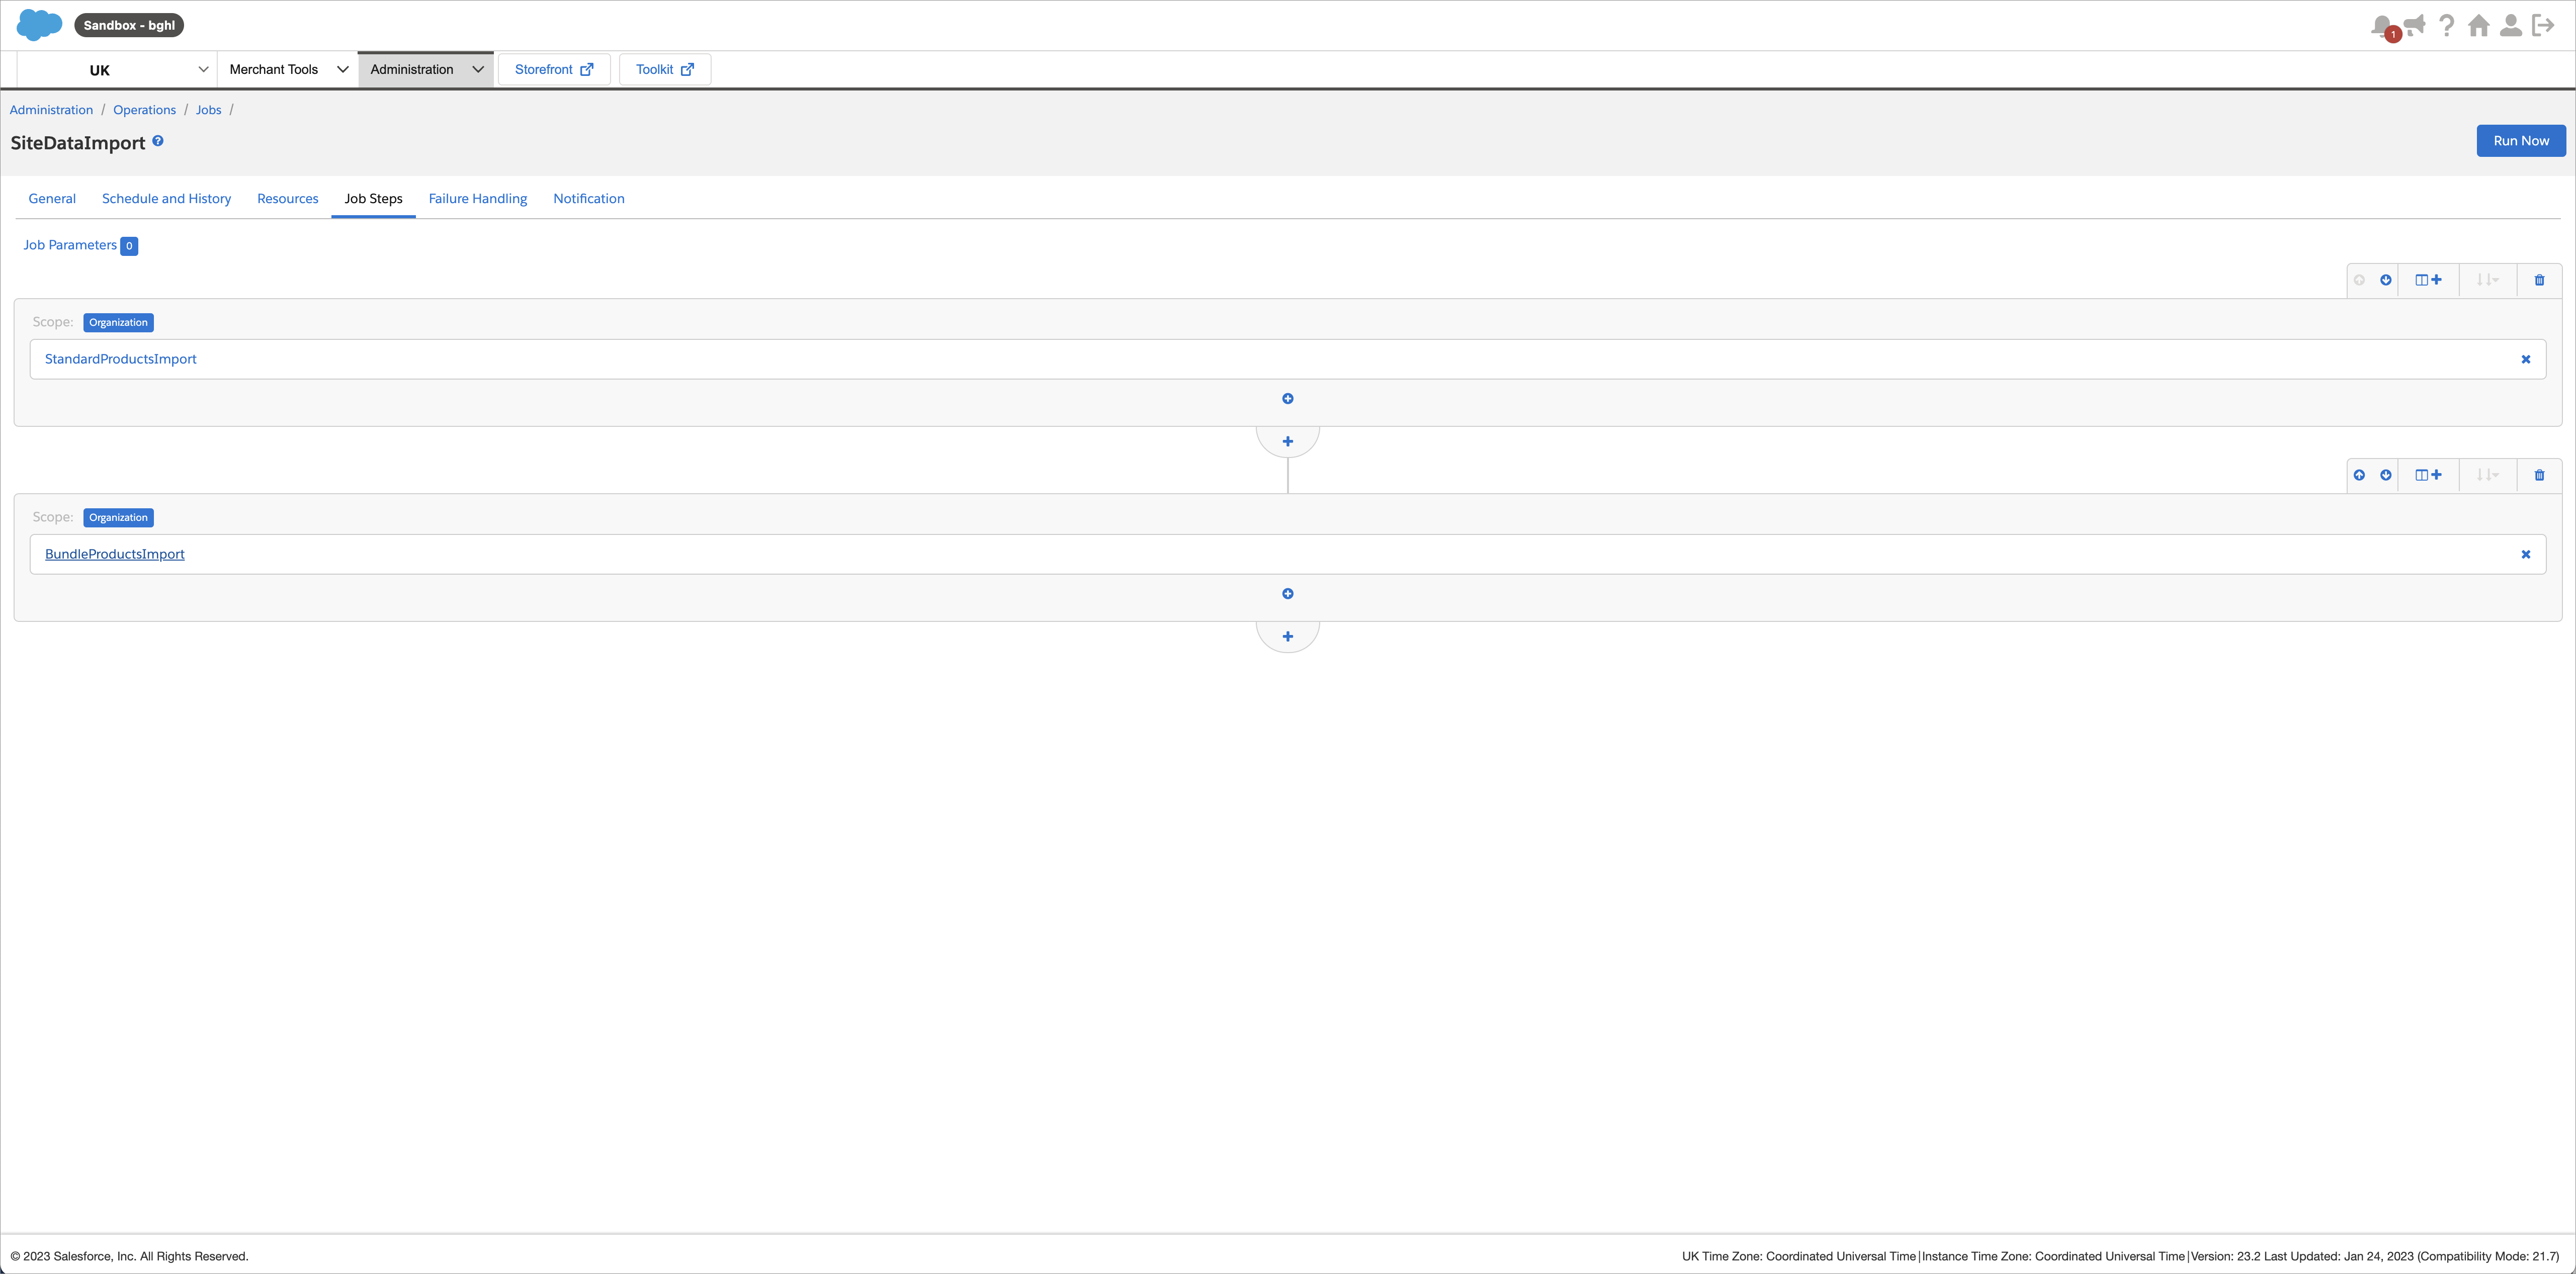2576x1274 pixels.
Task: Switch to the Notification tab
Action: (588, 198)
